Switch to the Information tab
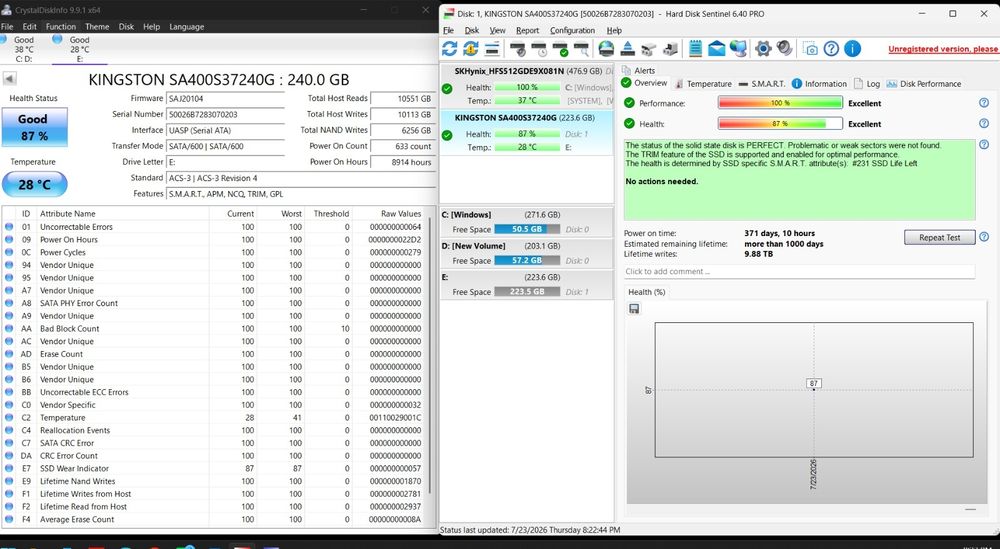Image resolution: width=1000 pixels, height=549 pixels. click(x=820, y=84)
